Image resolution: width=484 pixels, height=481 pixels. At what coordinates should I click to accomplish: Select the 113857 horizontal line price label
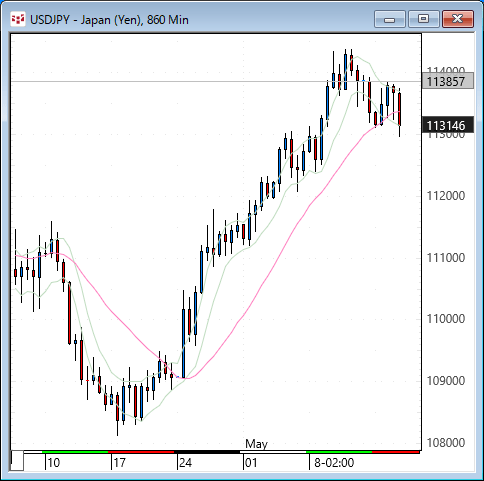tap(448, 81)
